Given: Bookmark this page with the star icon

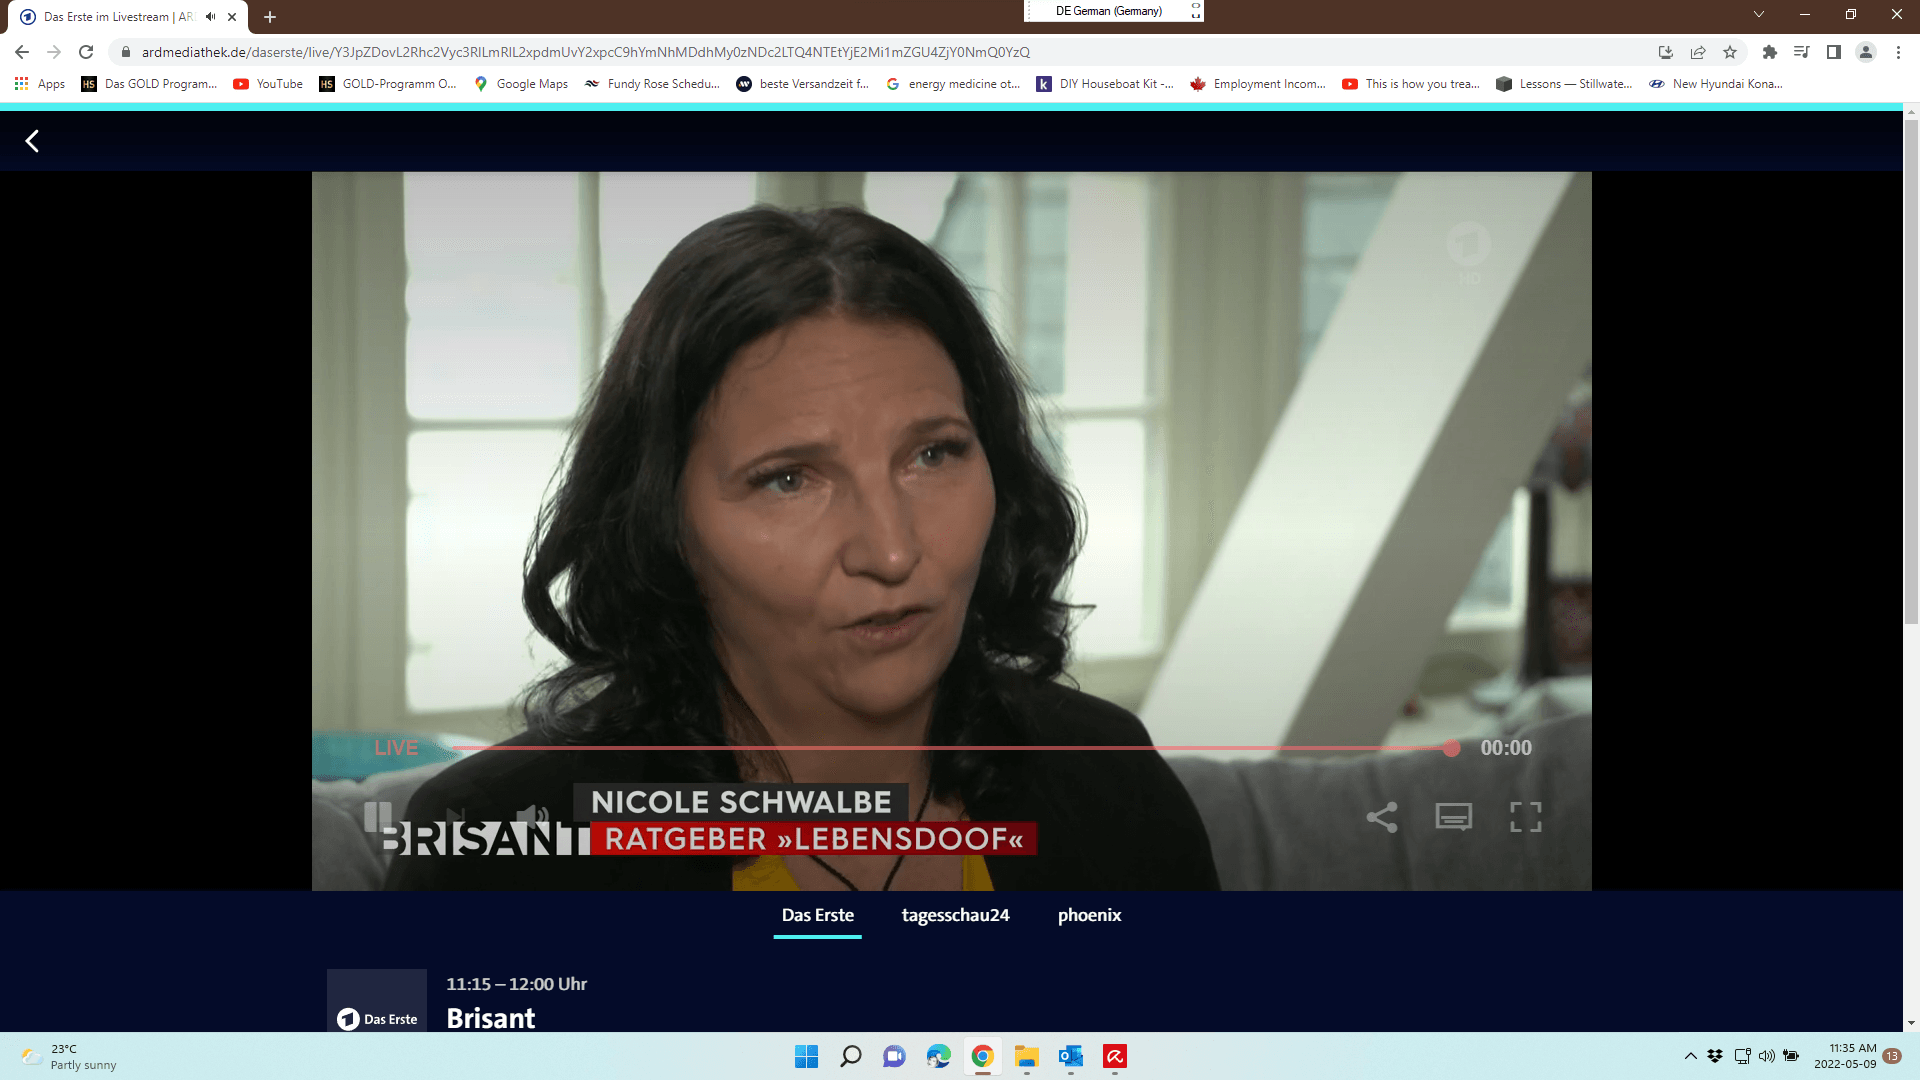Looking at the screenshot, I should [x=1730, y=52].
